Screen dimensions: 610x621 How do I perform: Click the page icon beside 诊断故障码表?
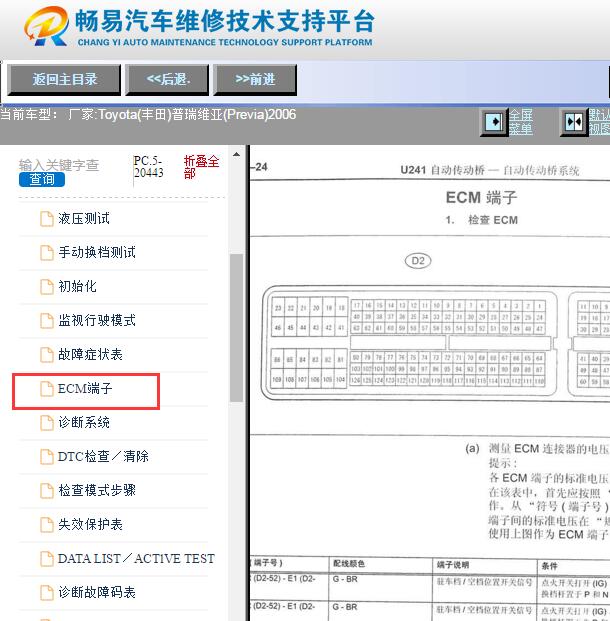pos(47,593)
